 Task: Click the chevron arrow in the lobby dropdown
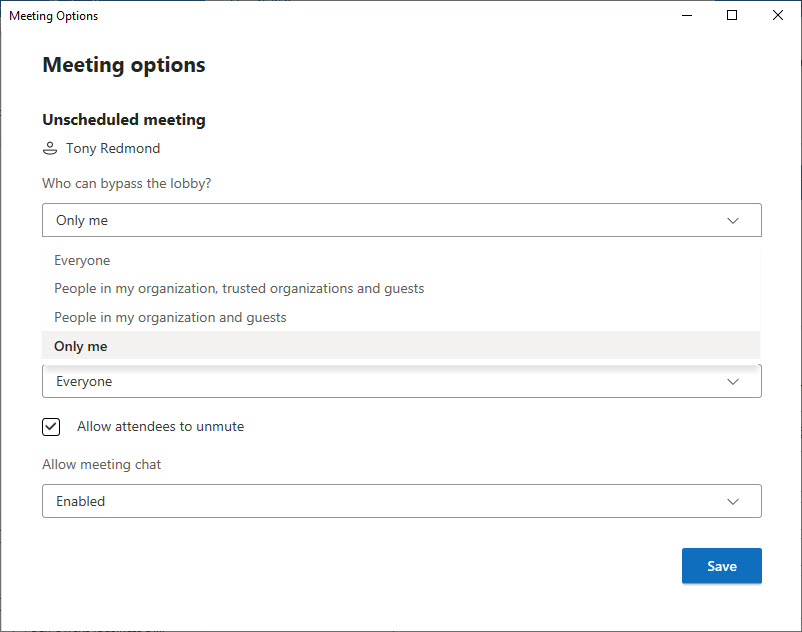(x=733, y=220)
